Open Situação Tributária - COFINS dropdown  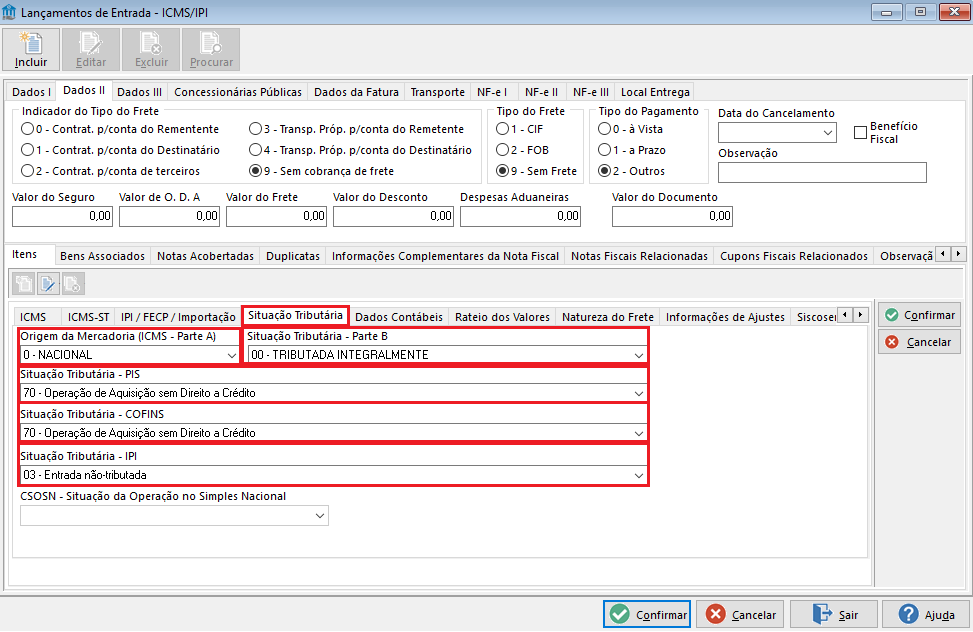tap(639, 433)
